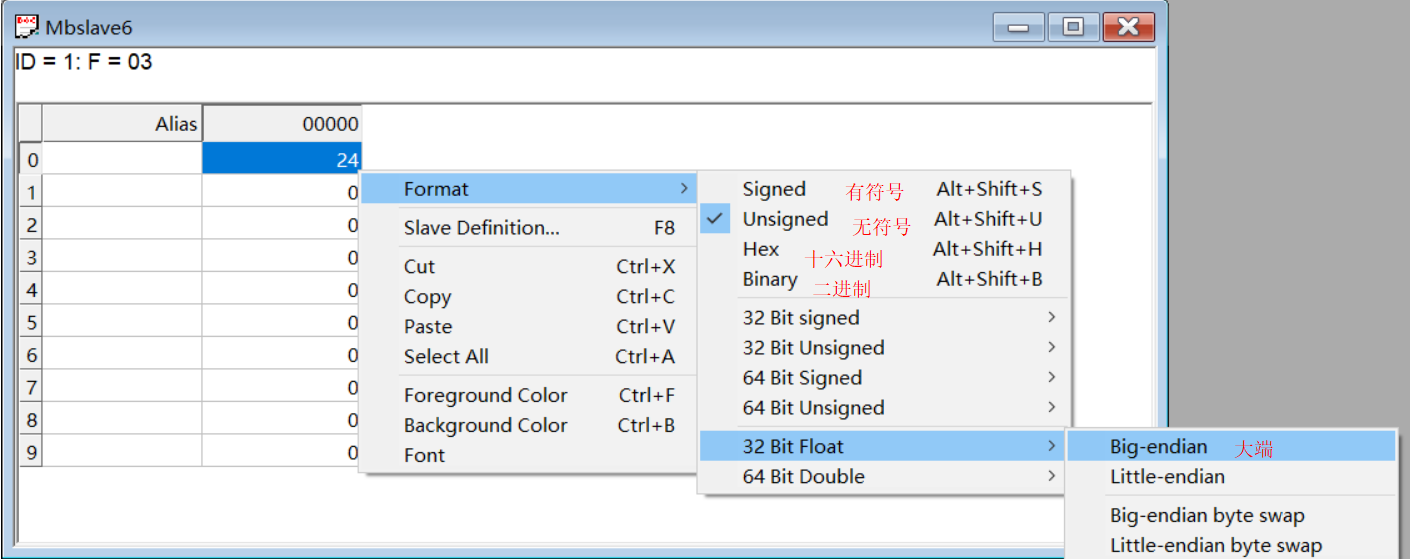Select the checked Unsigned format option
Viewport: 1410px width, 559px height.
[x=785, y=219]
